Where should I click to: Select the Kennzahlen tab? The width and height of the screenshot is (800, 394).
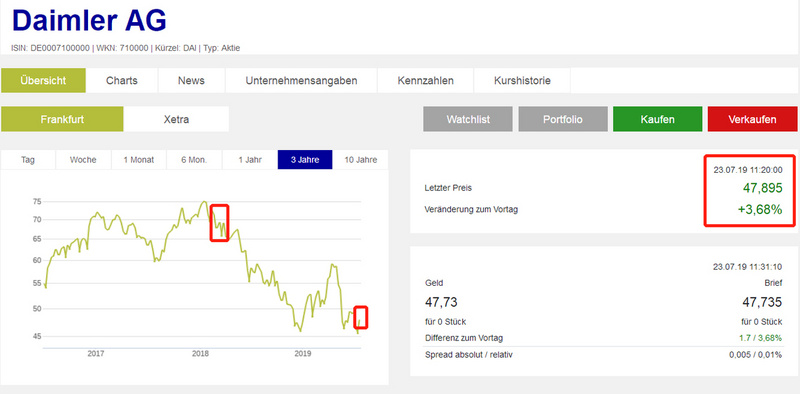click(x=426, y=81)
